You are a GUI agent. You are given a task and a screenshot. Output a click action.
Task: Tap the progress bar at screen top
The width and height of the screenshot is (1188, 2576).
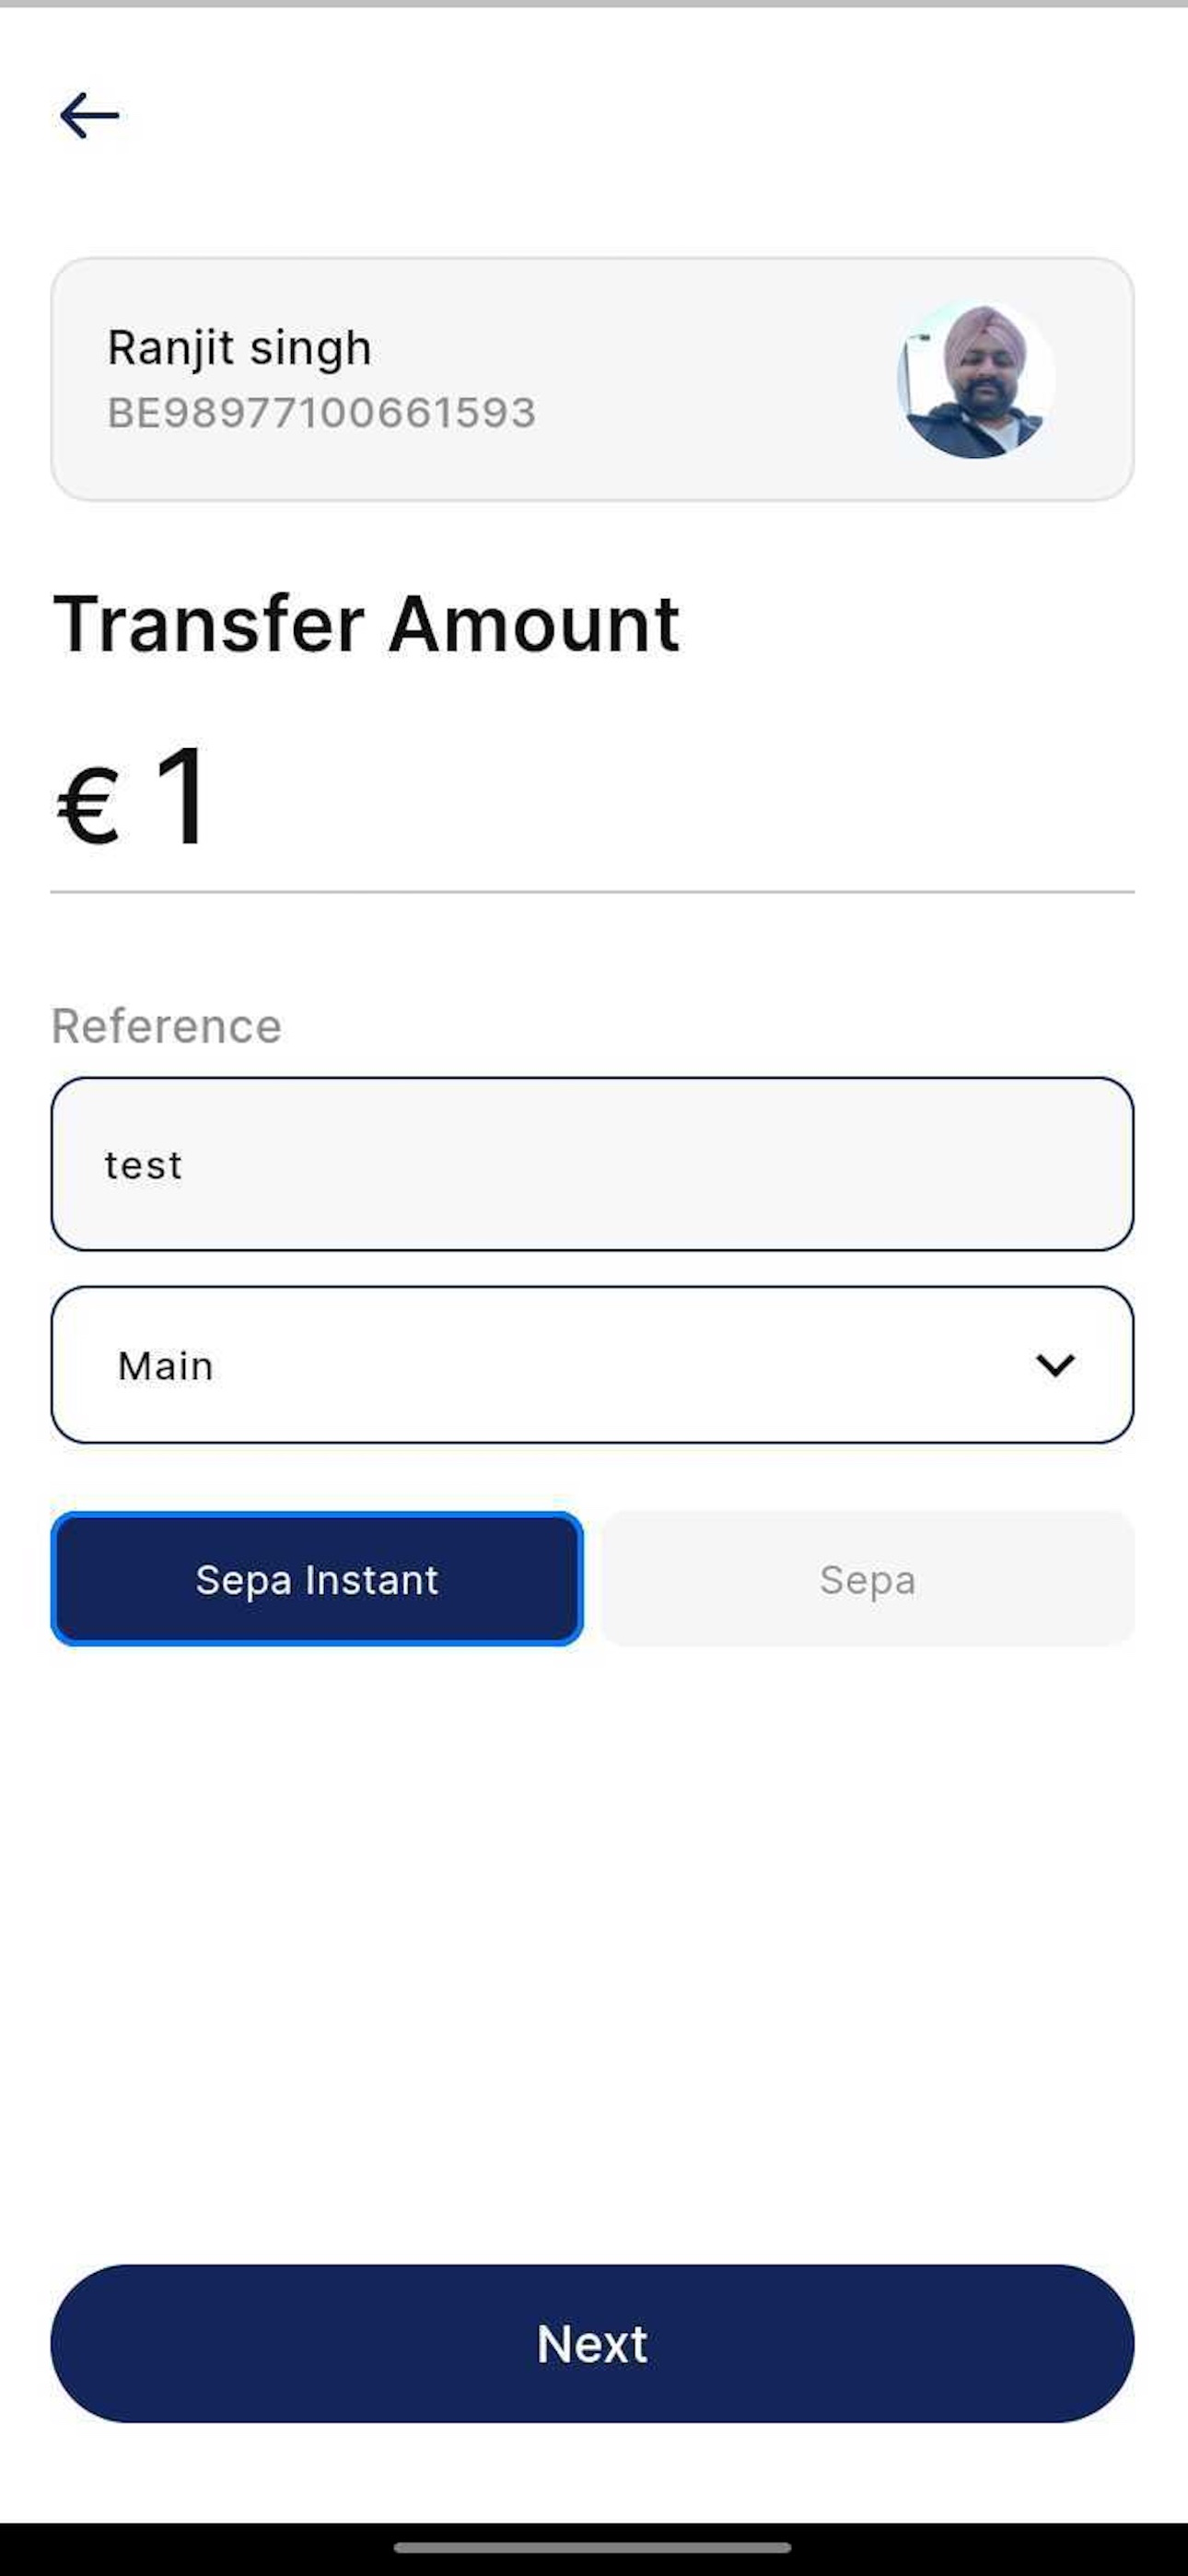pyautogui.click(x=594, y=4)
